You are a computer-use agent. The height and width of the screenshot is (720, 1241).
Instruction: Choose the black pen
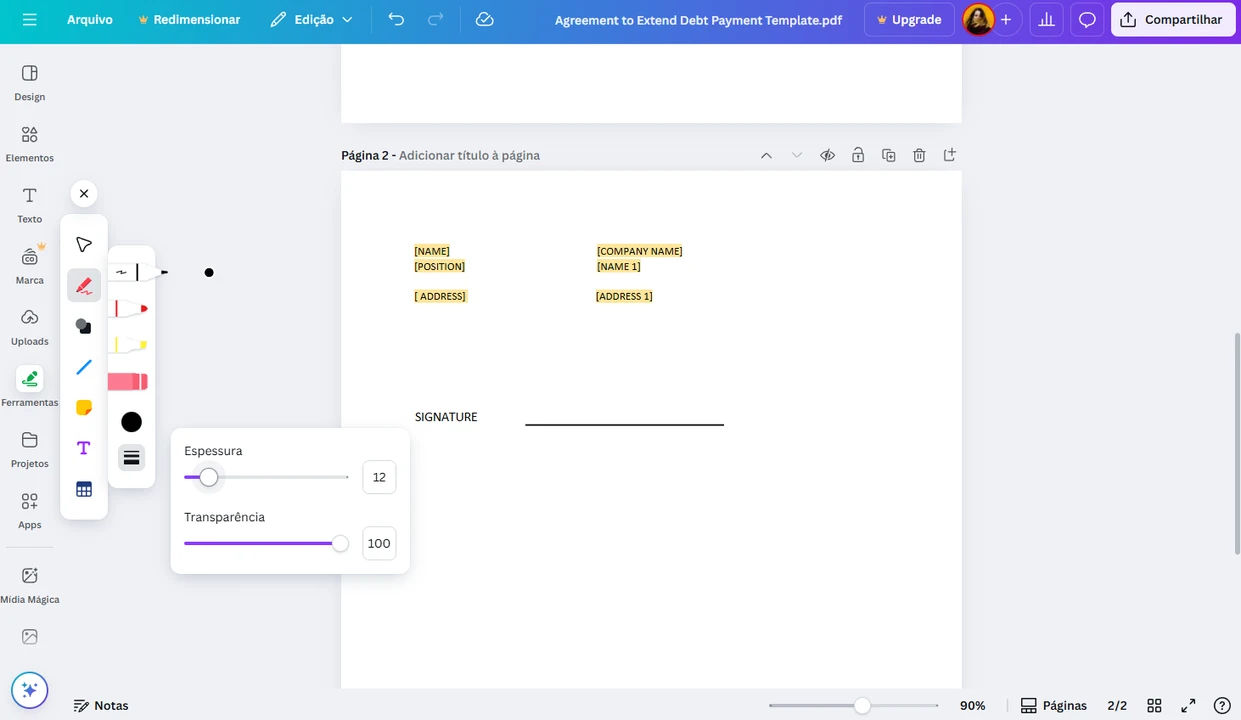(x=138, y=272)
